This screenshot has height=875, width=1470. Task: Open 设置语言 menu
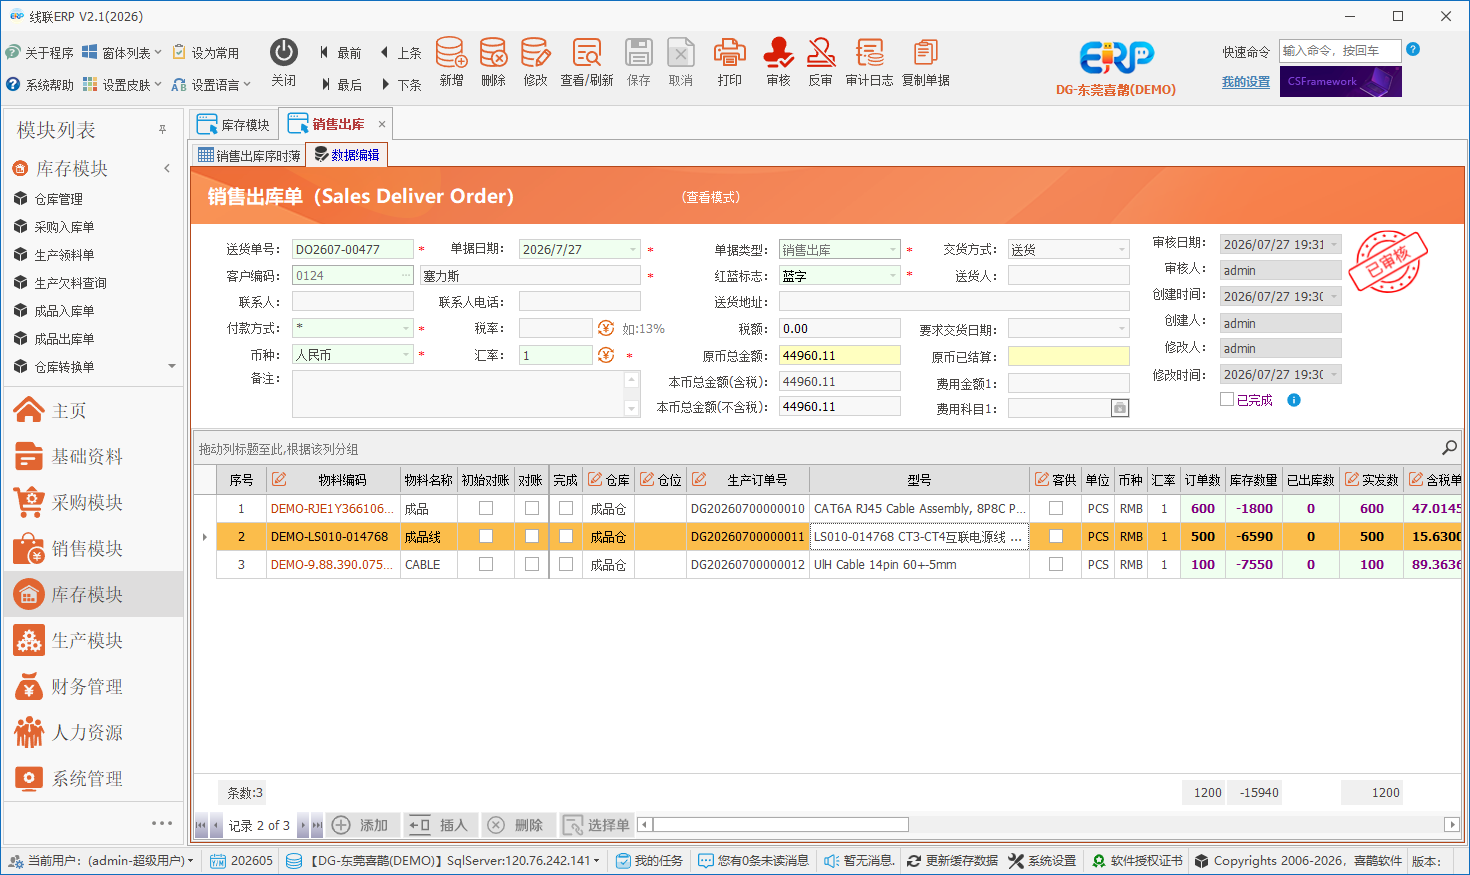(x=211, y=84)
